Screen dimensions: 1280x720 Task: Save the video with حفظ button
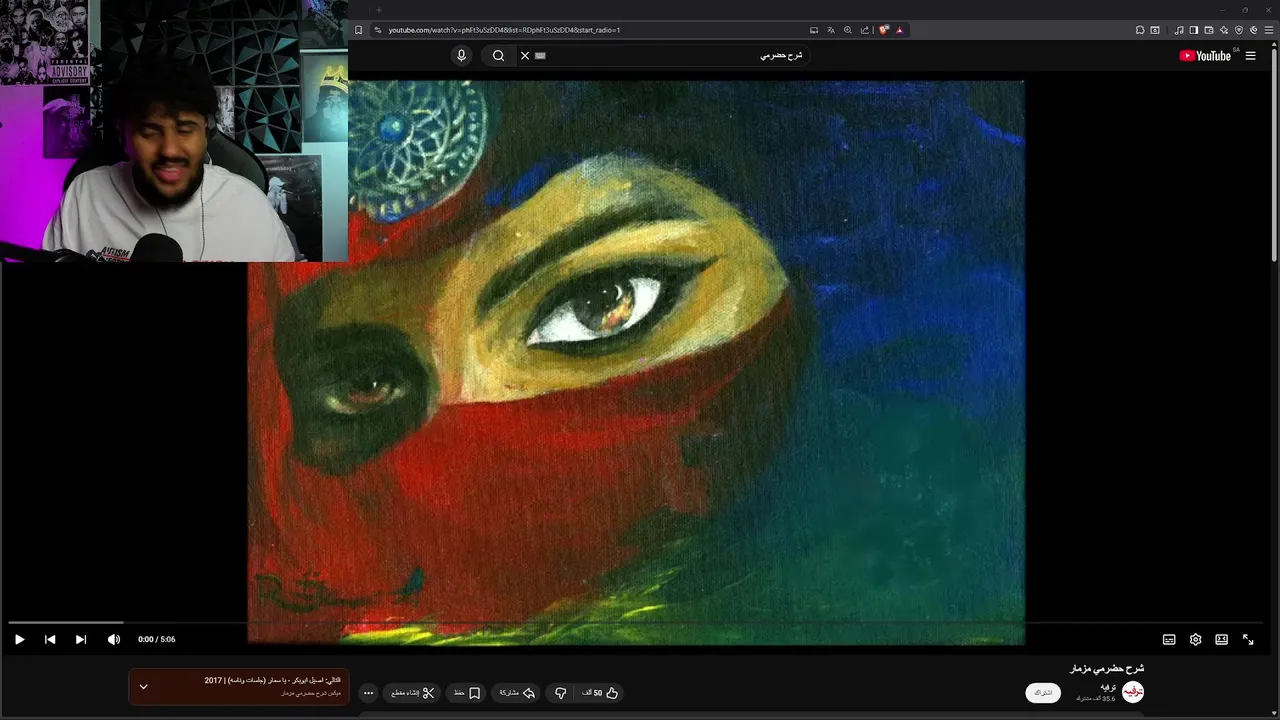(x=467, y=693)
